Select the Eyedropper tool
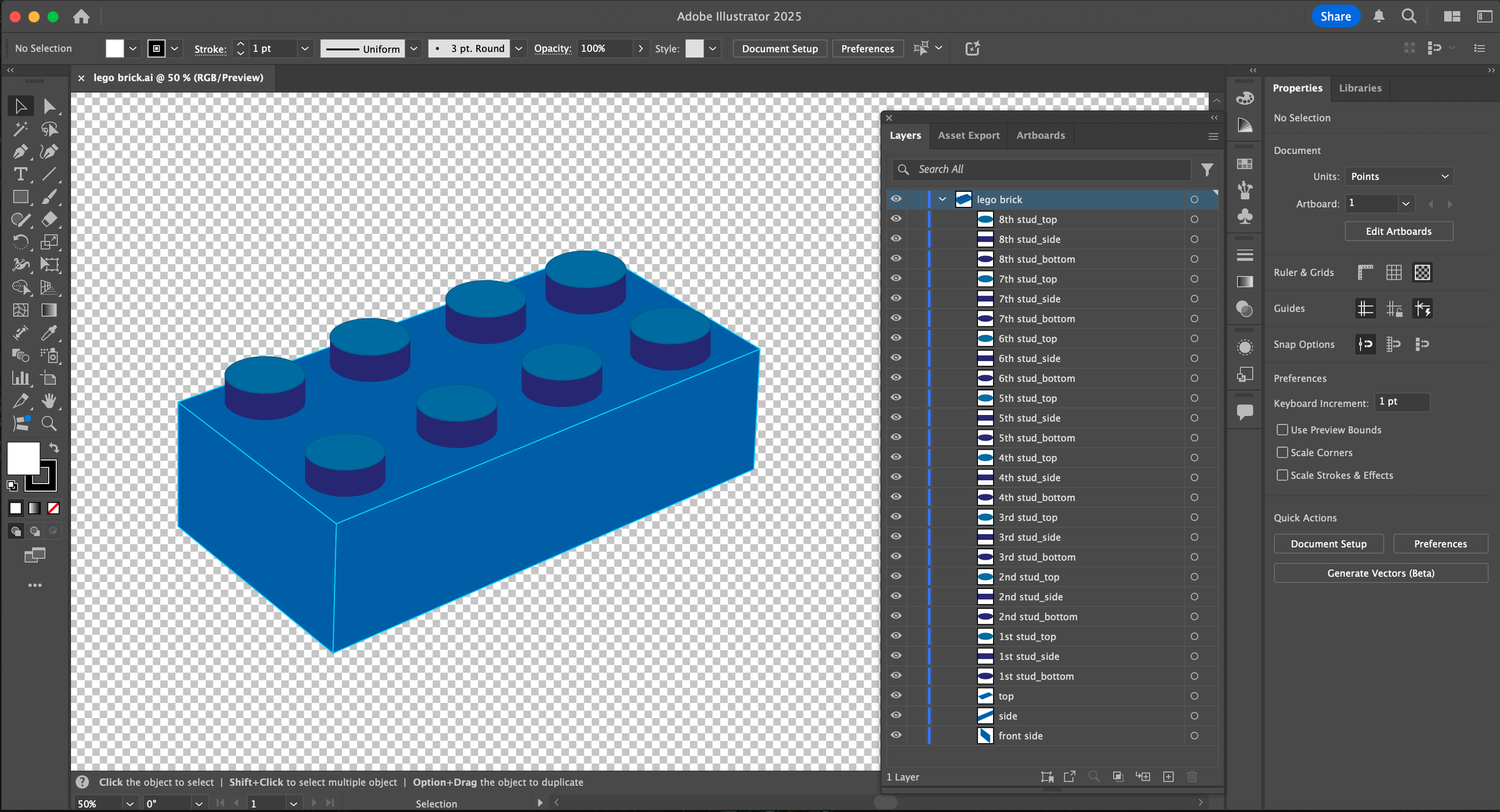Screen dimensions: 1500x812 49,333
